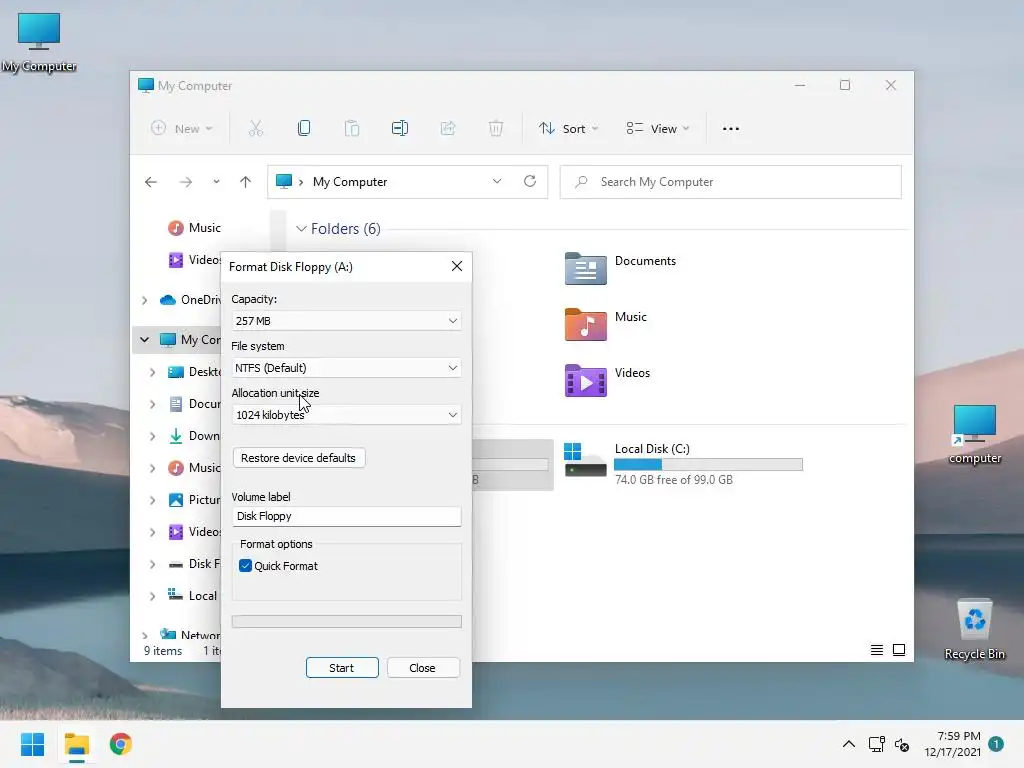Open the notification badge in taskbar
Screen dimensions: 1024x768
[996, 744]
